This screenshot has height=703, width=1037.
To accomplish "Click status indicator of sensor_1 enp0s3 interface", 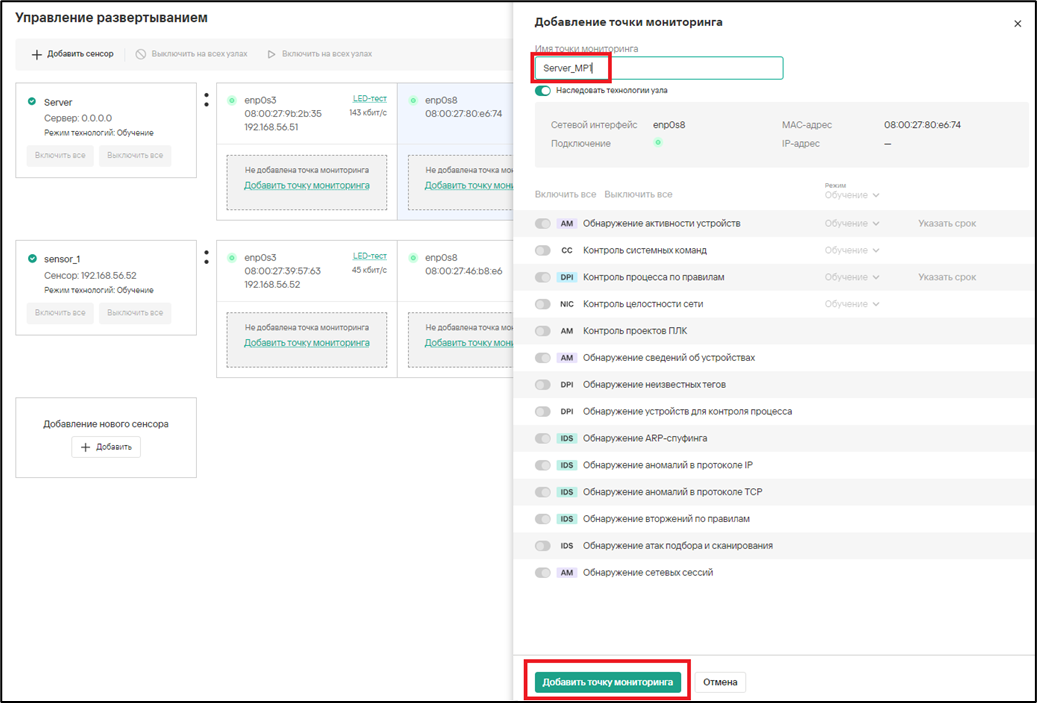I will [231, 258].
